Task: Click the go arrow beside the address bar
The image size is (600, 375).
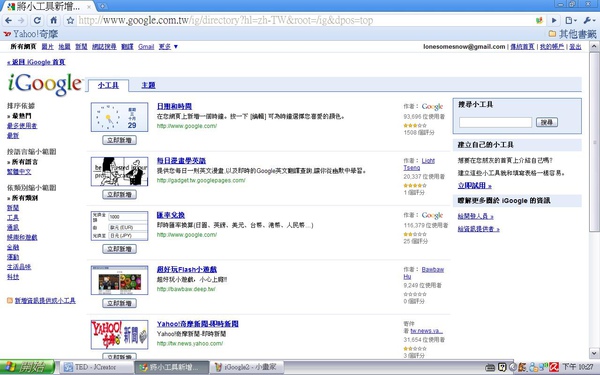Action: (x=554, y=20)
